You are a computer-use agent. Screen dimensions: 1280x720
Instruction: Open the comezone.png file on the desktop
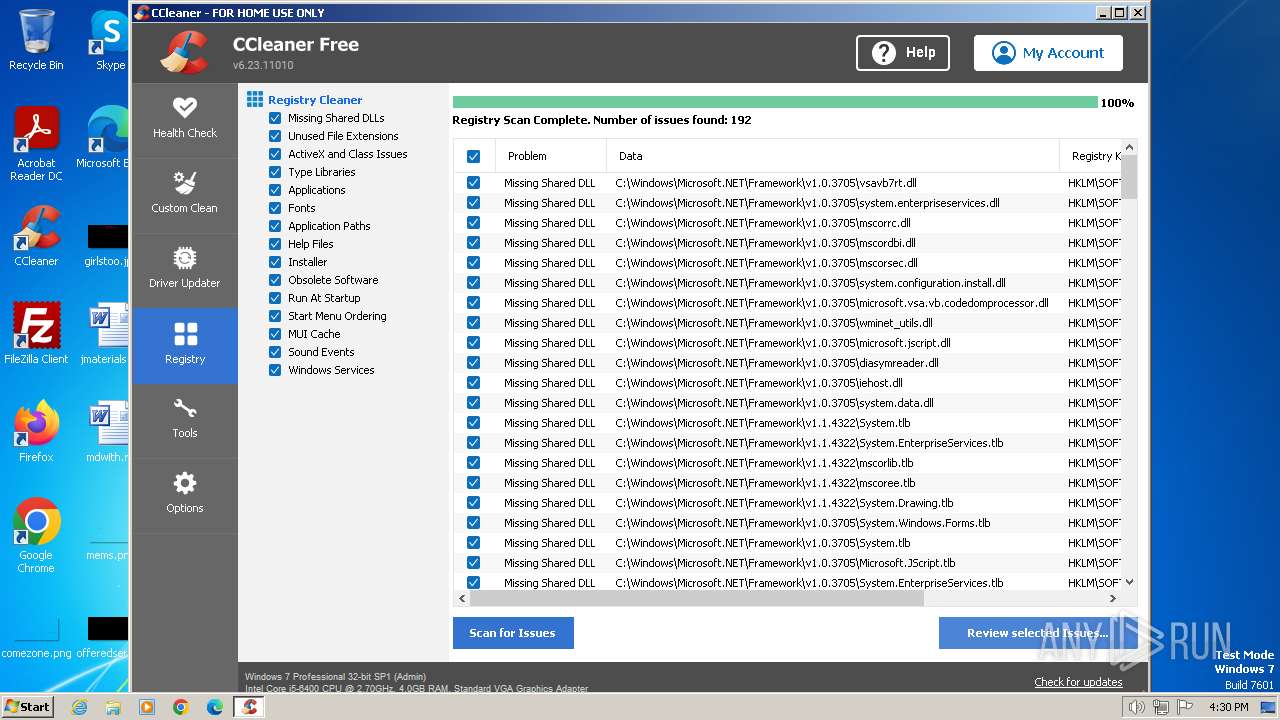(36, 636)
